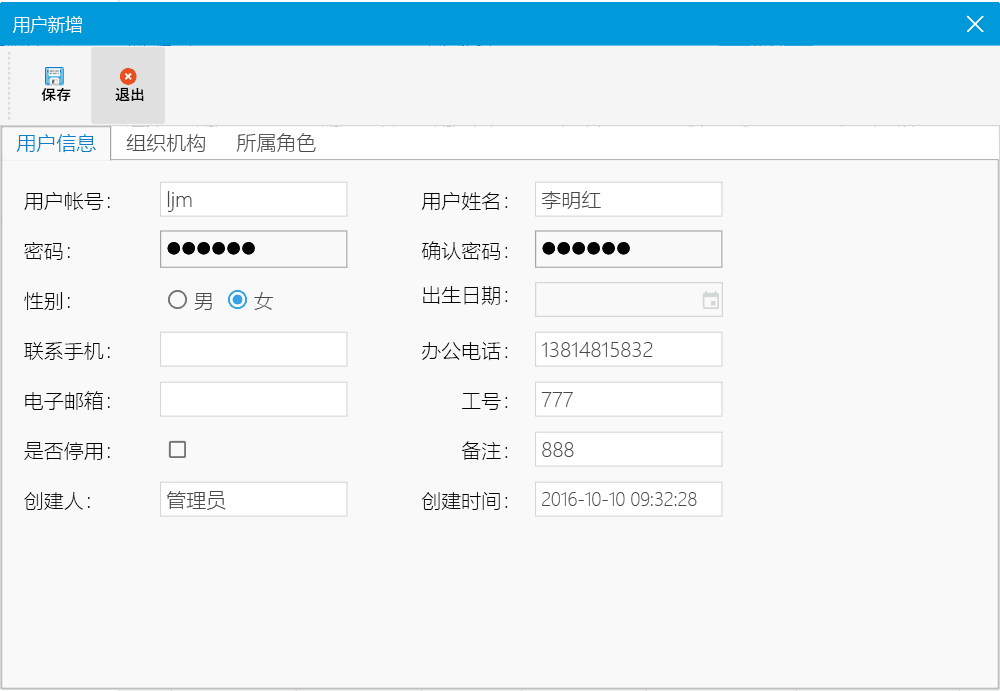Click the empty 电子邮箱 input field
The width and height of the screenshot is (1000, 691).
pyautogui.click(x=254, y=399)
